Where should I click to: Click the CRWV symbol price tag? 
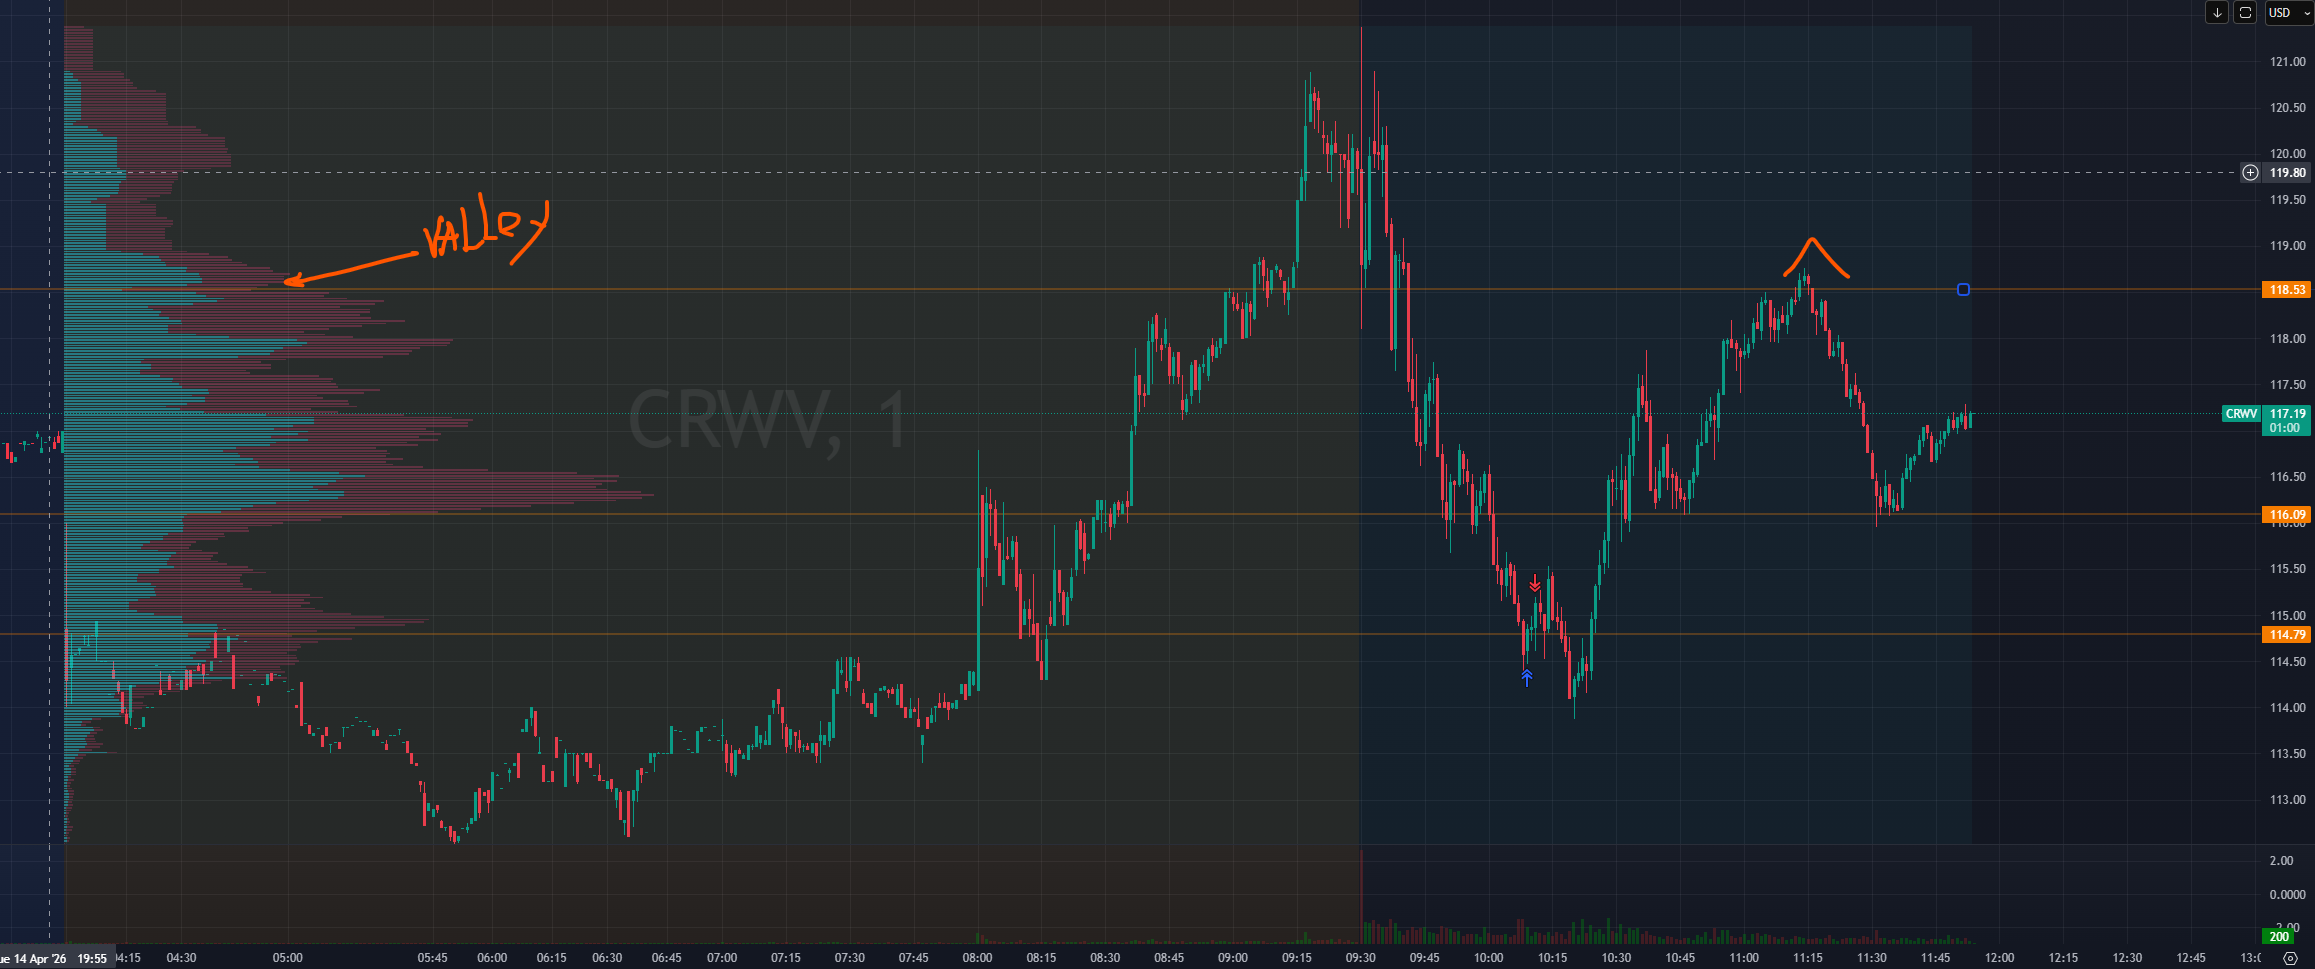click(x=2241, y=414)
